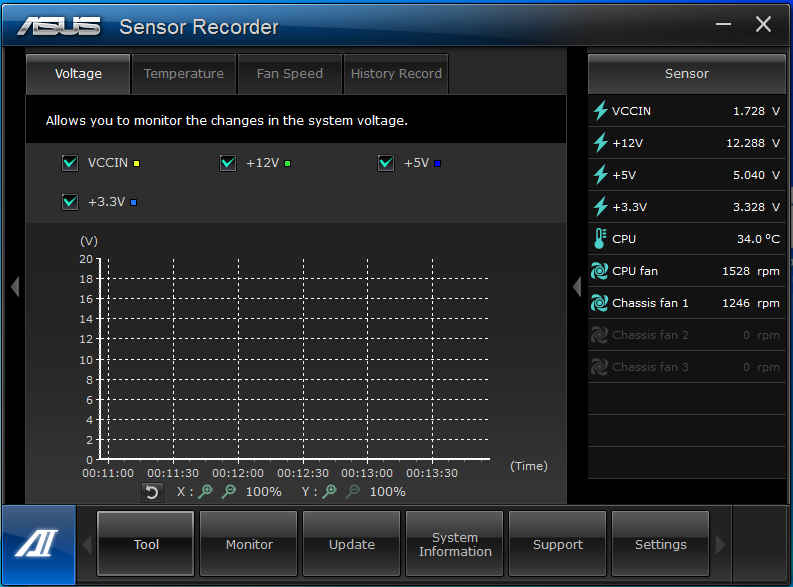Viewport: 793px width, 587px height.
Task: Click the +5V lightning bolt icon in the Sensor panel
Action: (x=600, y=174)
